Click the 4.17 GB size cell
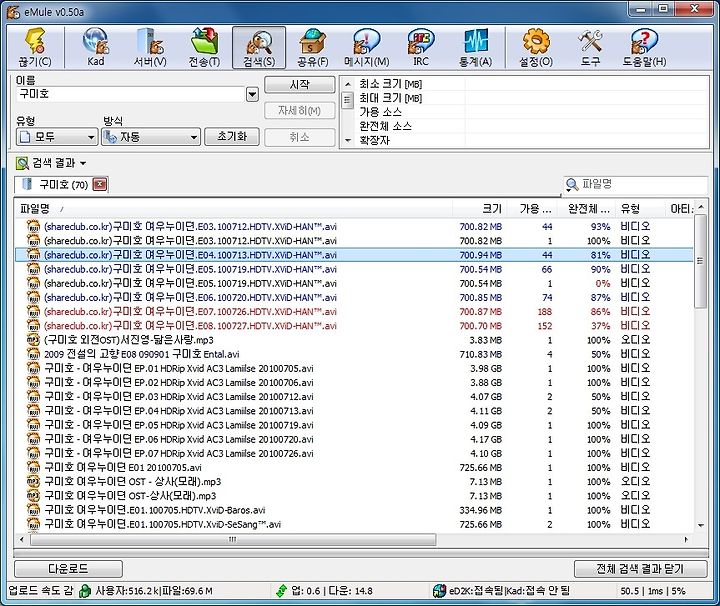 [x=486, y=439]
